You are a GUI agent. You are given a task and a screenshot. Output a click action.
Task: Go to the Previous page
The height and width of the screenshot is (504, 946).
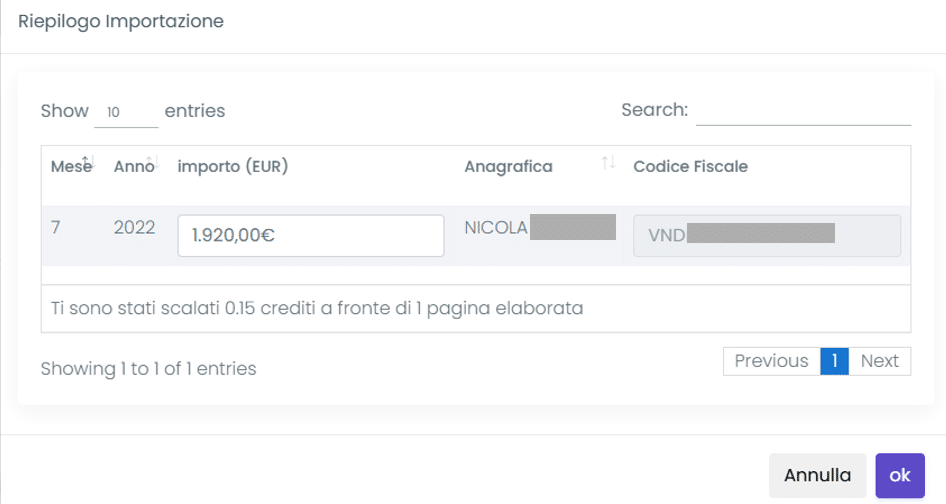tap(772, 361)
